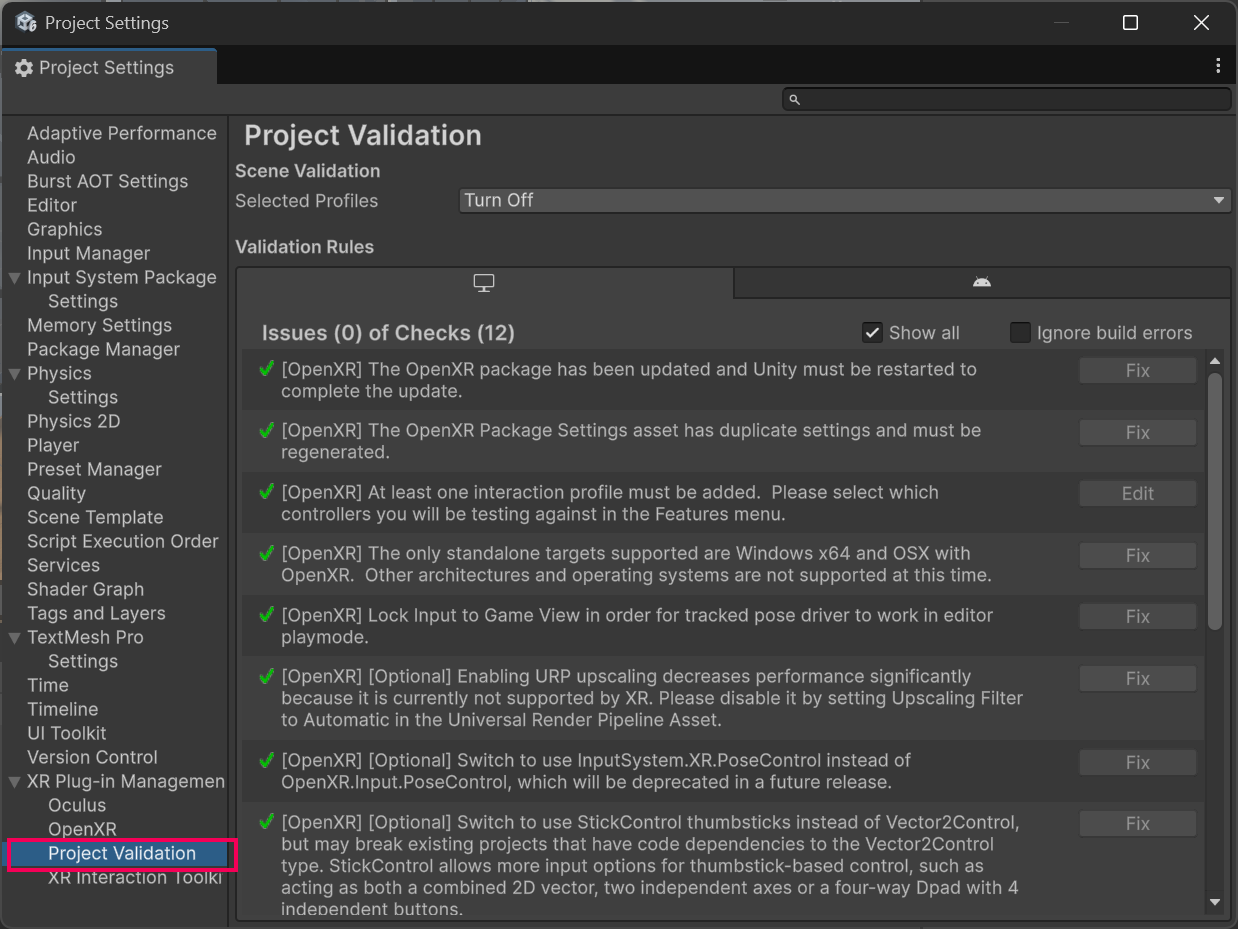
Task: Click Edit for the interaction profile rule
Action: click(1137, 493)
